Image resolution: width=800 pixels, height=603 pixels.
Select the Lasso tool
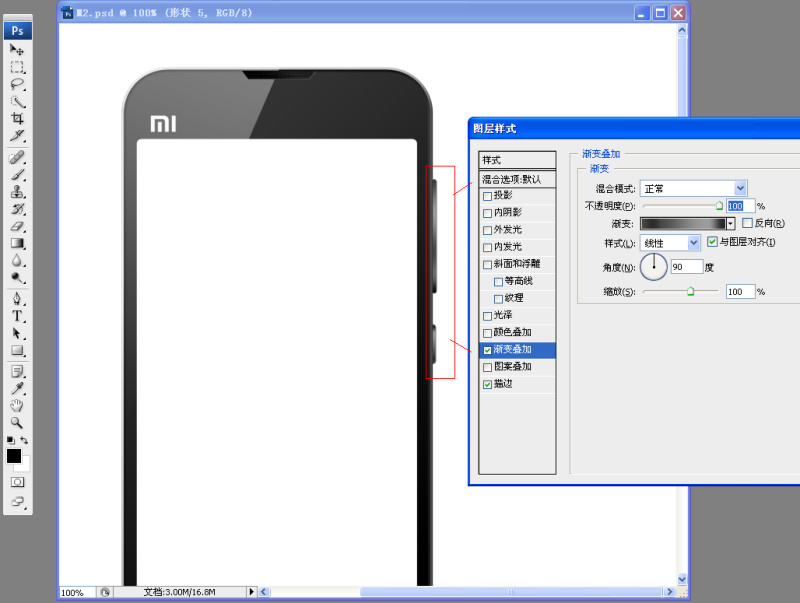point(17,84)
